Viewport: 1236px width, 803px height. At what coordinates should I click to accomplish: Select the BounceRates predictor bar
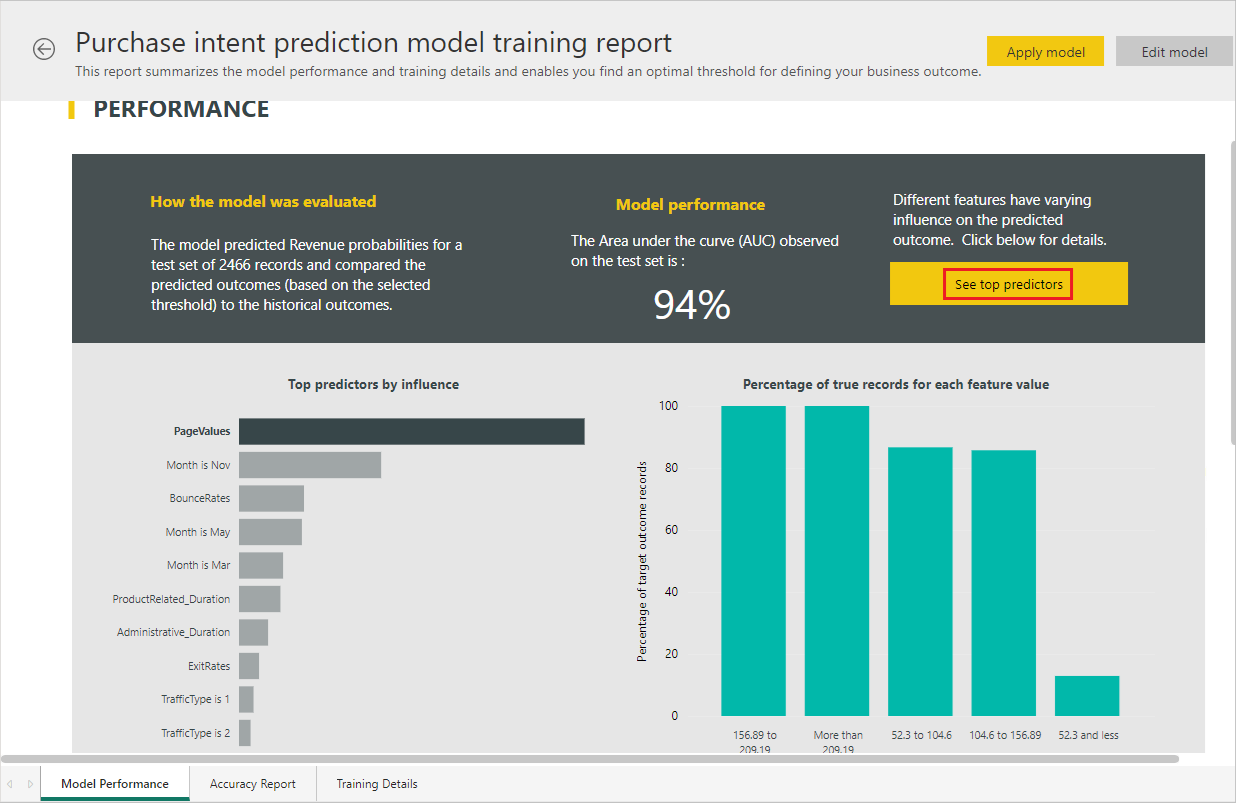[271, 498]
